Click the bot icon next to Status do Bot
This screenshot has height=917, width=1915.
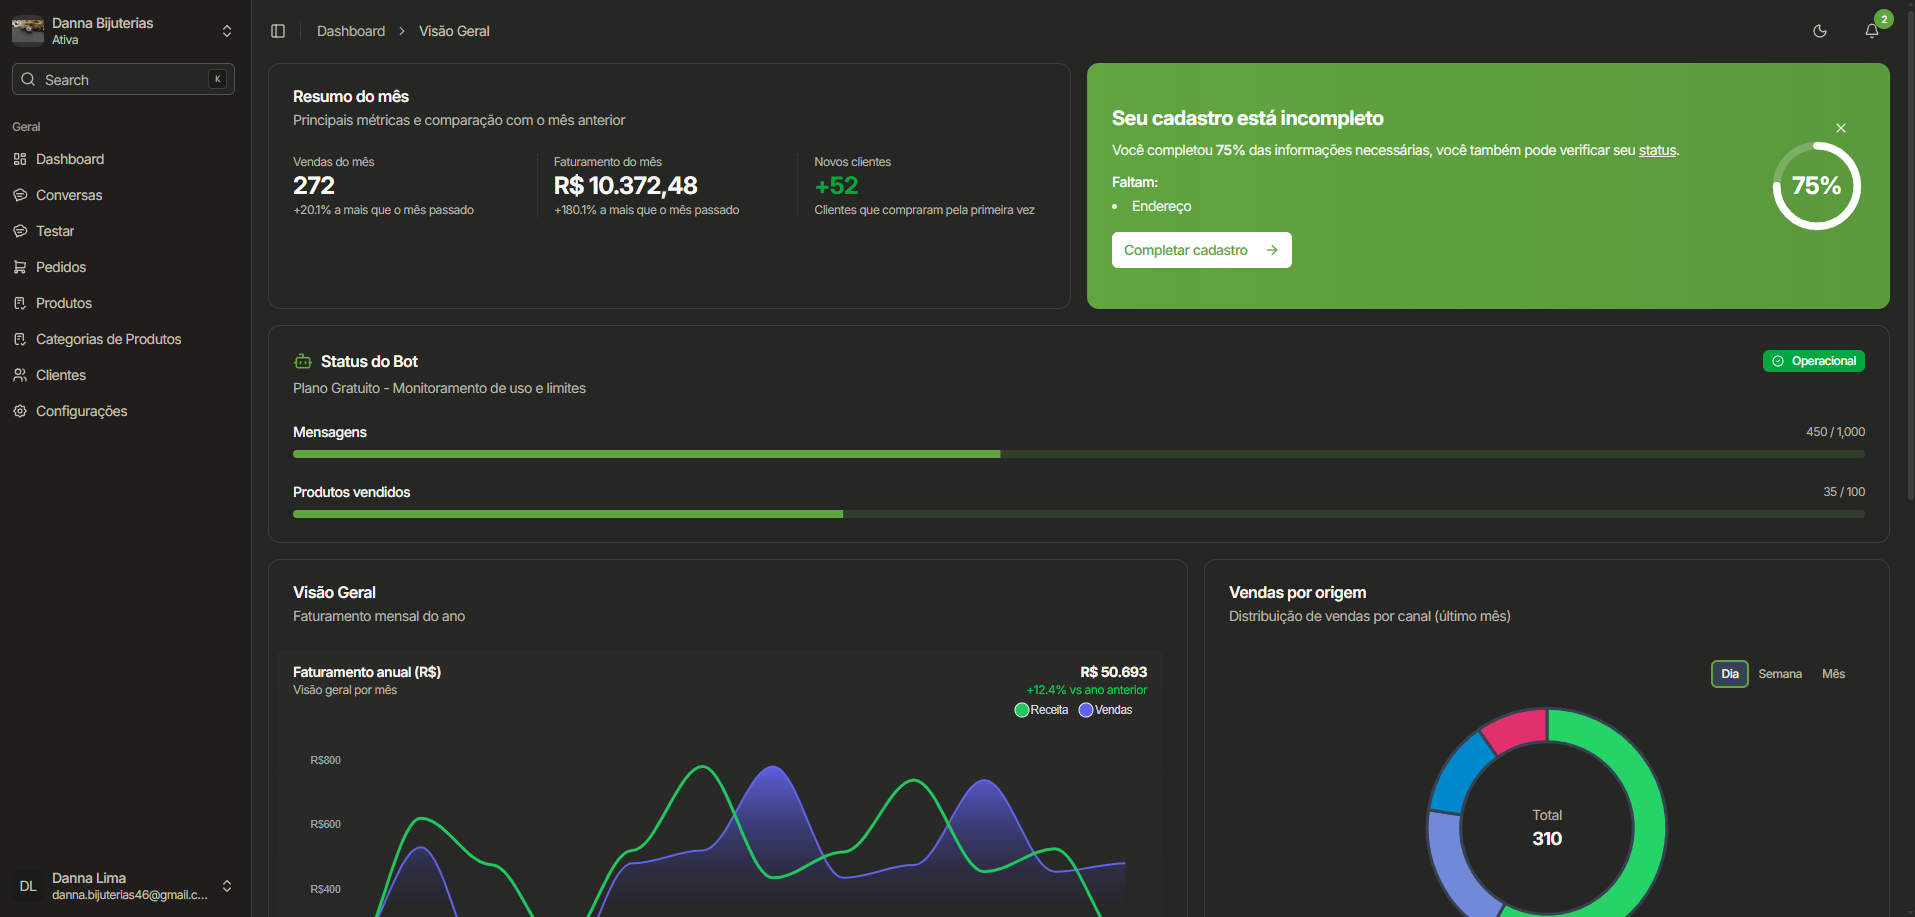point(302,361)
